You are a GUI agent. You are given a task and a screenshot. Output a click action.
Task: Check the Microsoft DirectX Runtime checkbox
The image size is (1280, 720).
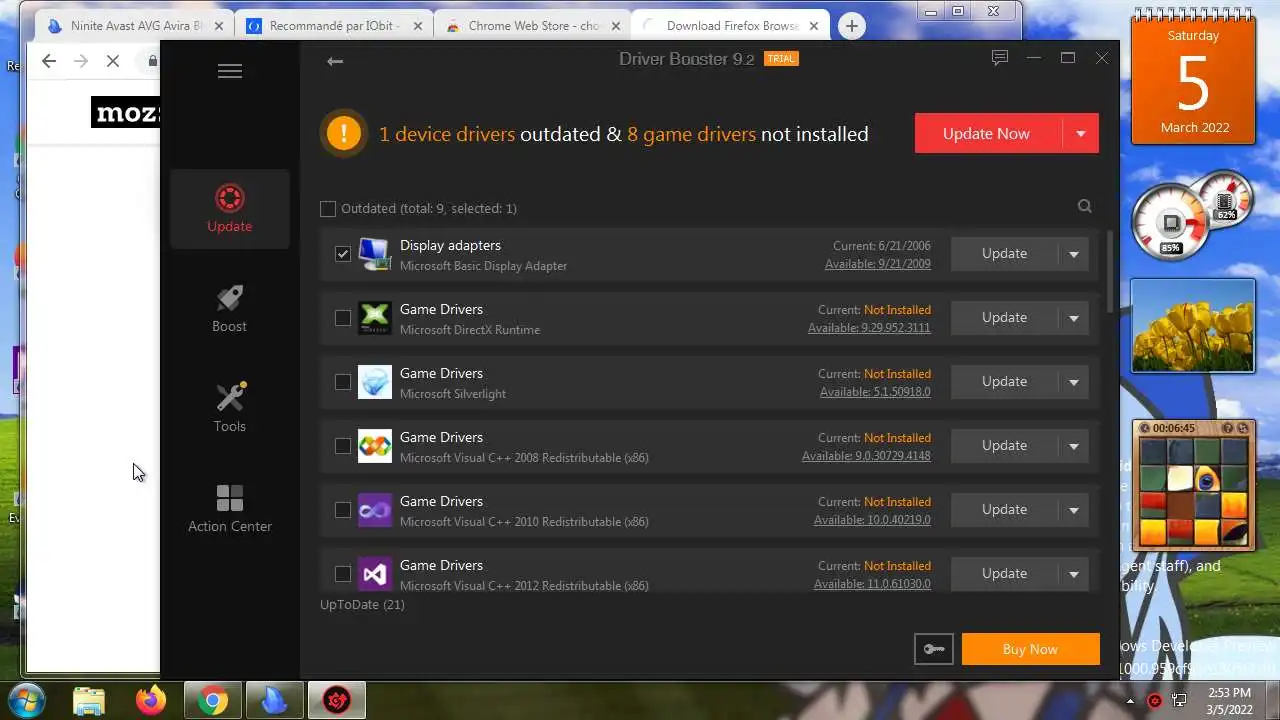[343, 318]
